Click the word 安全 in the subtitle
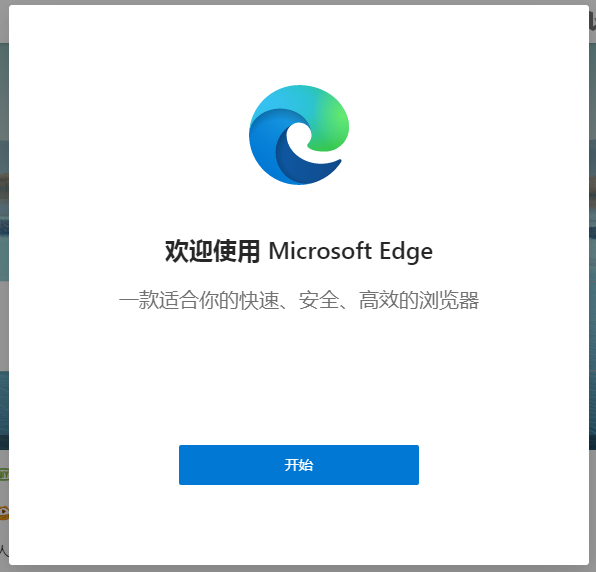Screen dimensions: 596x572 pyautogui.click(x=319, y=300)
